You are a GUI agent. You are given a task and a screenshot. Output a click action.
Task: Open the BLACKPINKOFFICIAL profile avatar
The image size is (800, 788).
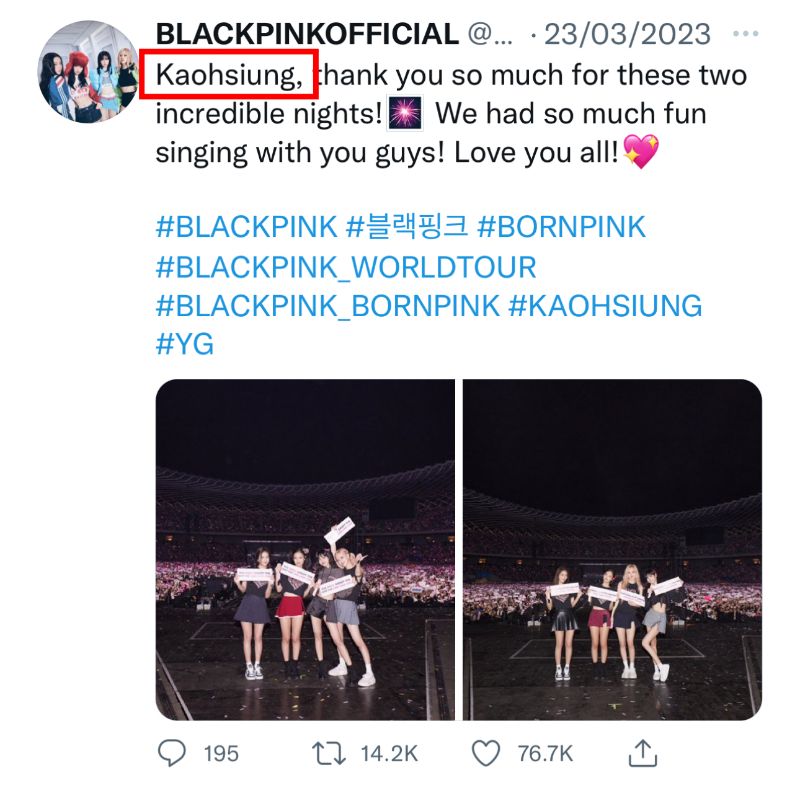tap(87, 72)
